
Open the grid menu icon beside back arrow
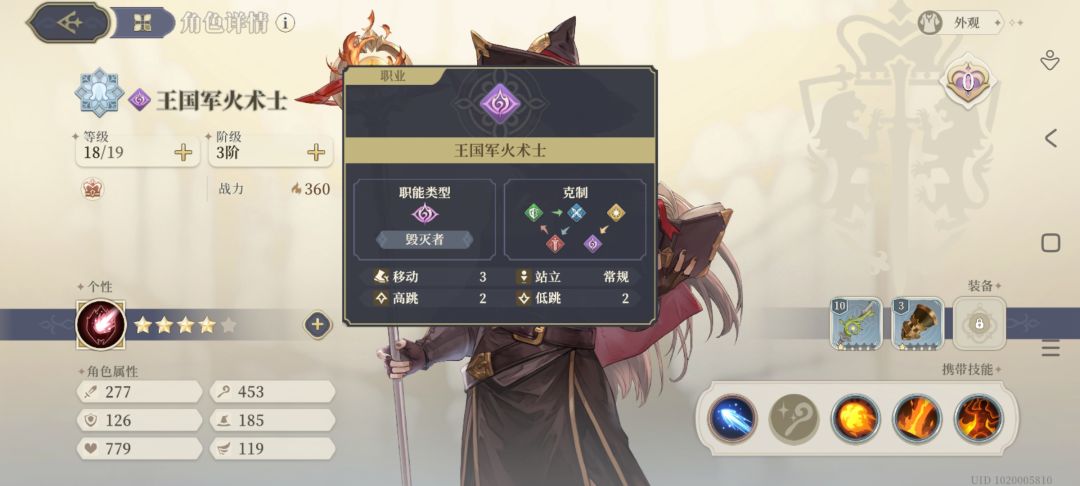click(143, 23)
